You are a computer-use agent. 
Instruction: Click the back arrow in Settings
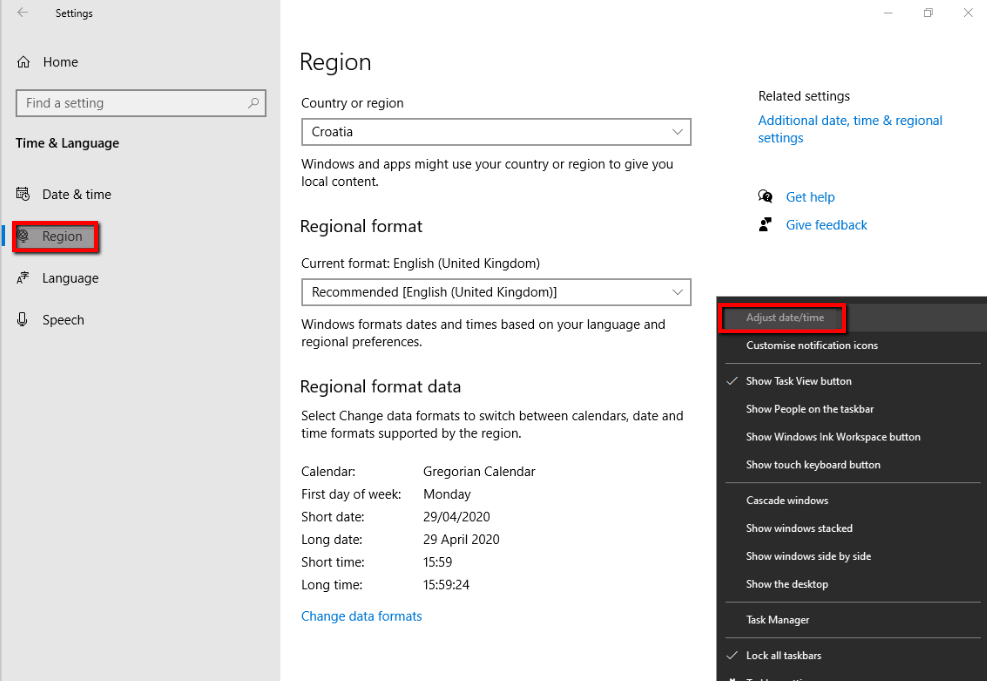pyautogui.click(x=23, y=13)
